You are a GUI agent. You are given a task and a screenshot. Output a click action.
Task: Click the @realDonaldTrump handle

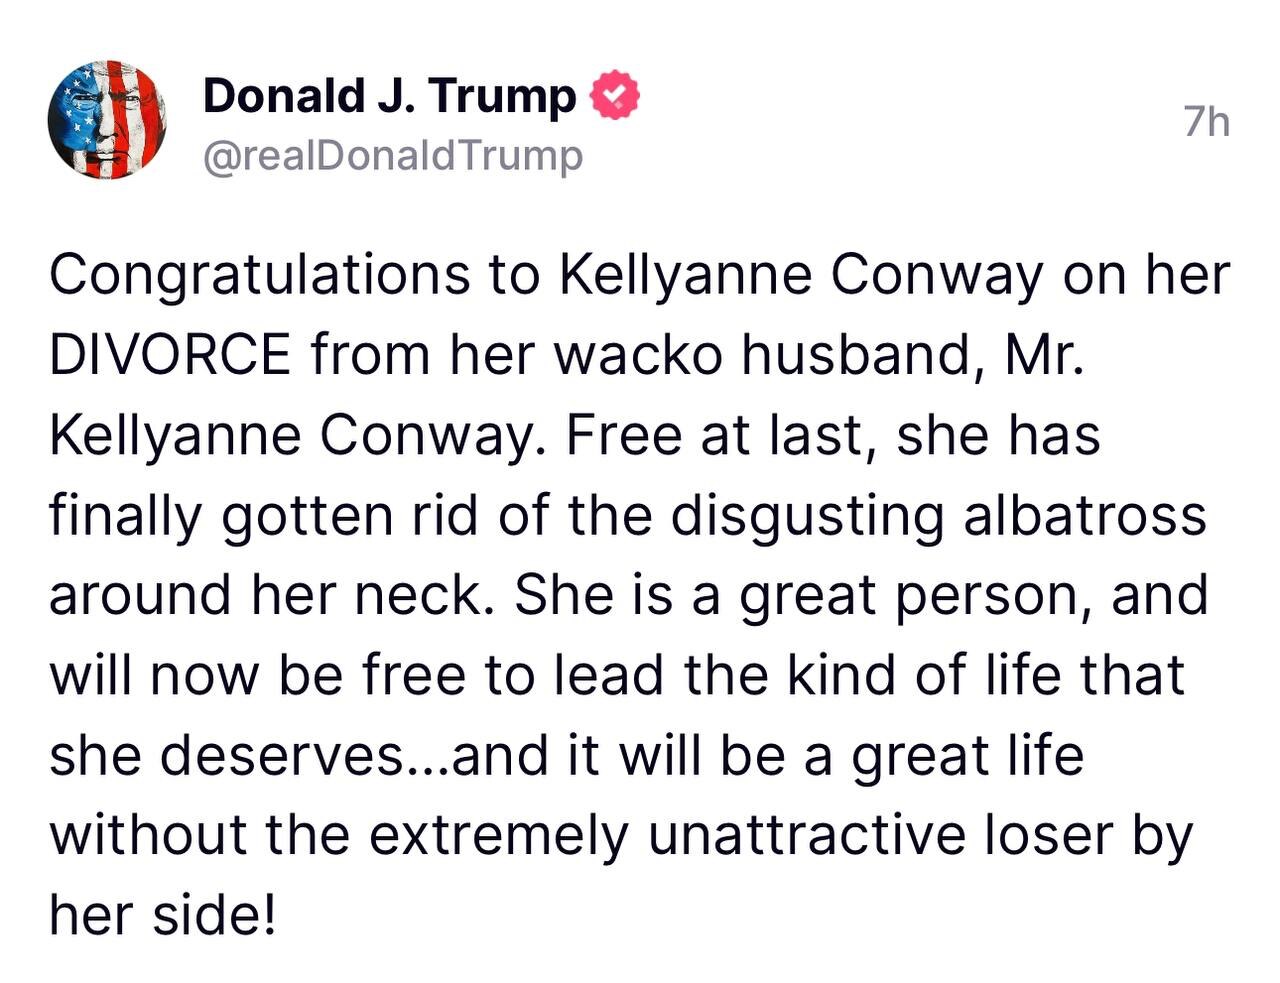pyautogui.click(x=394, y=155)
